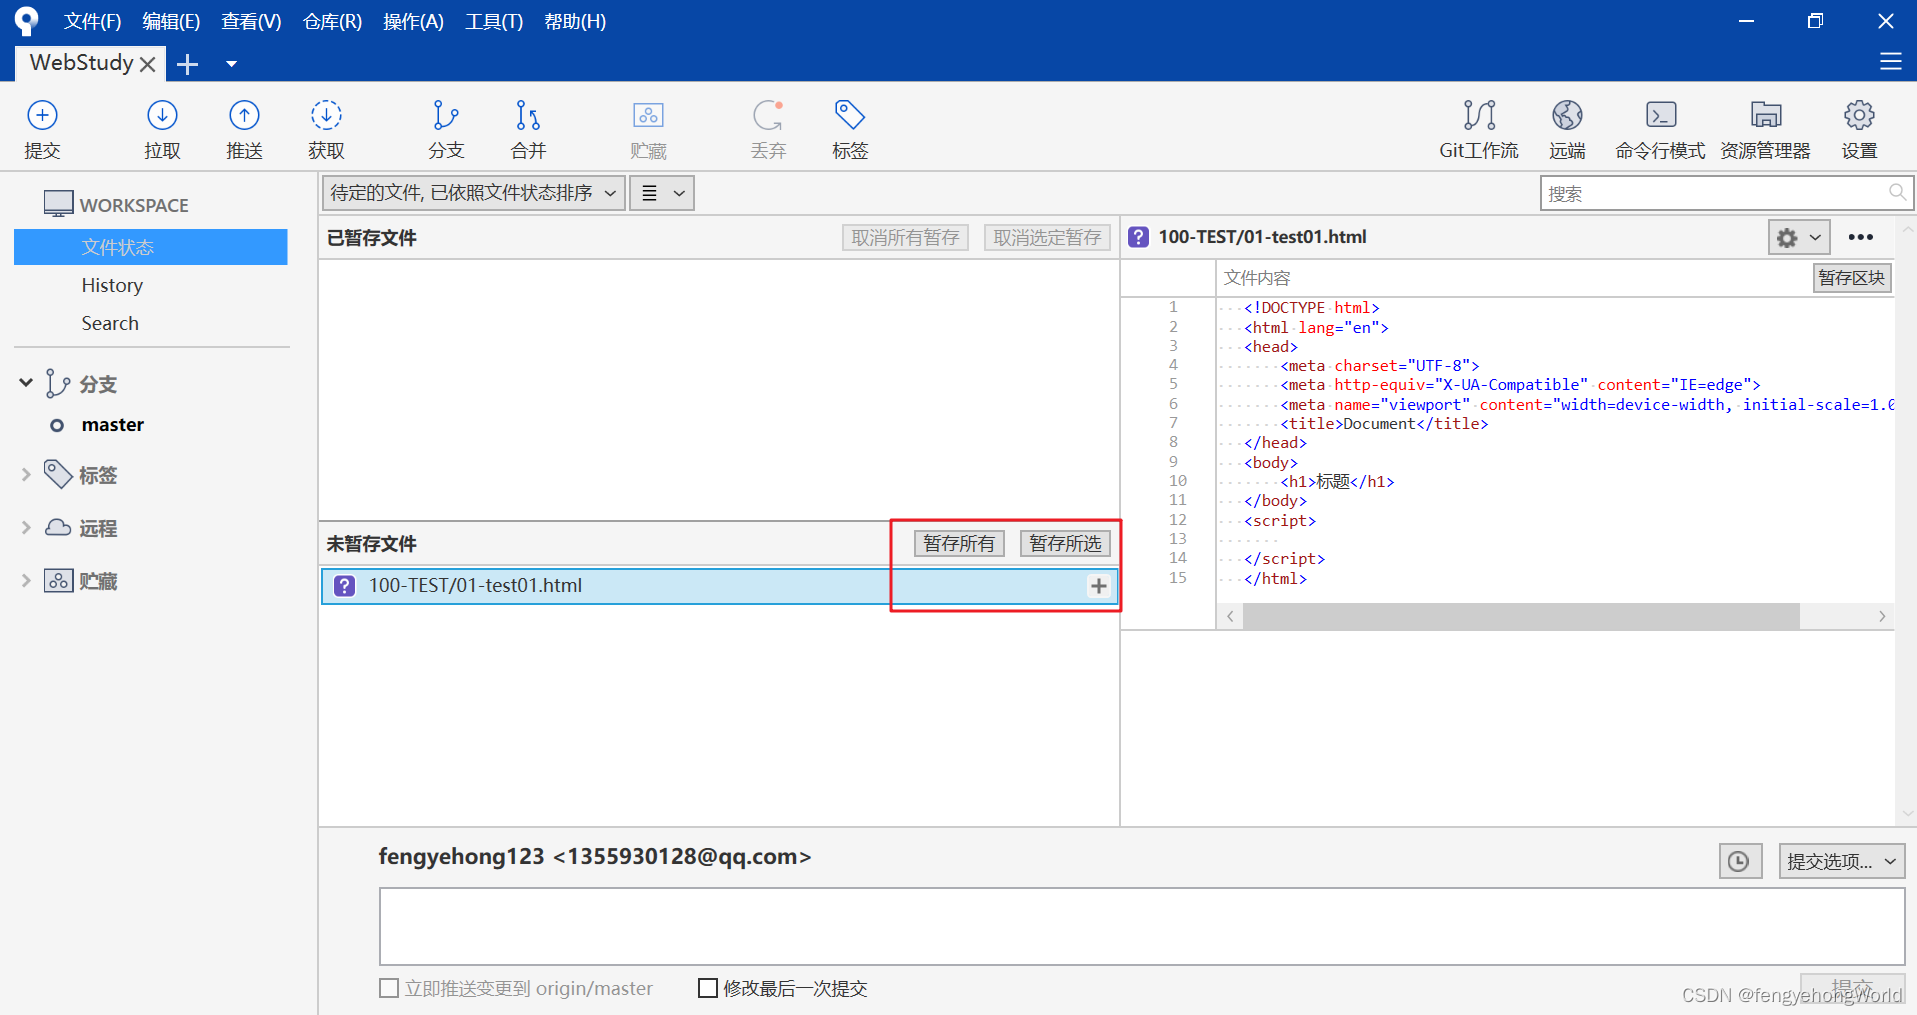Click the 标签 (Tag) toolbar icon
Image resolution: width=1917 pixels, height=1015 pixels.
[850, 129]
